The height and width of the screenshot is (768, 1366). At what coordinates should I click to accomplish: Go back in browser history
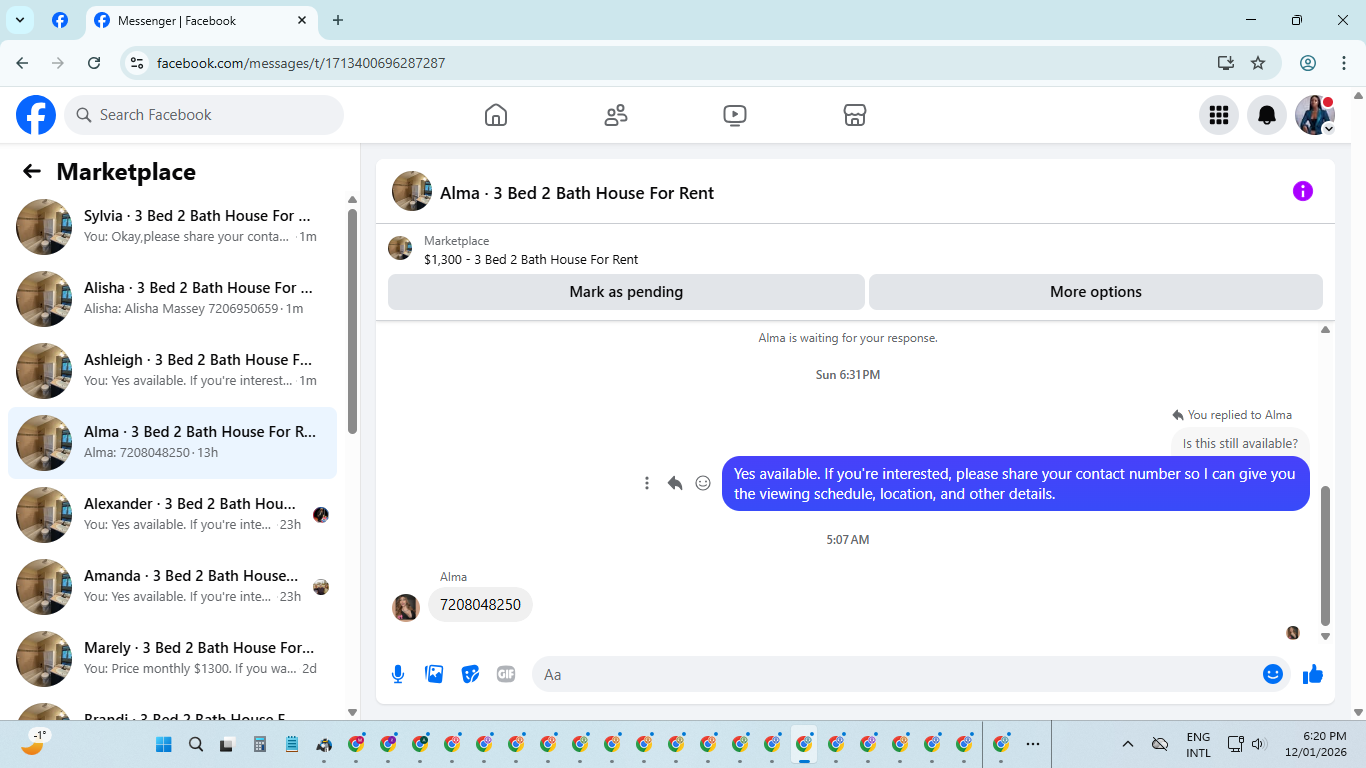point(22,63)
